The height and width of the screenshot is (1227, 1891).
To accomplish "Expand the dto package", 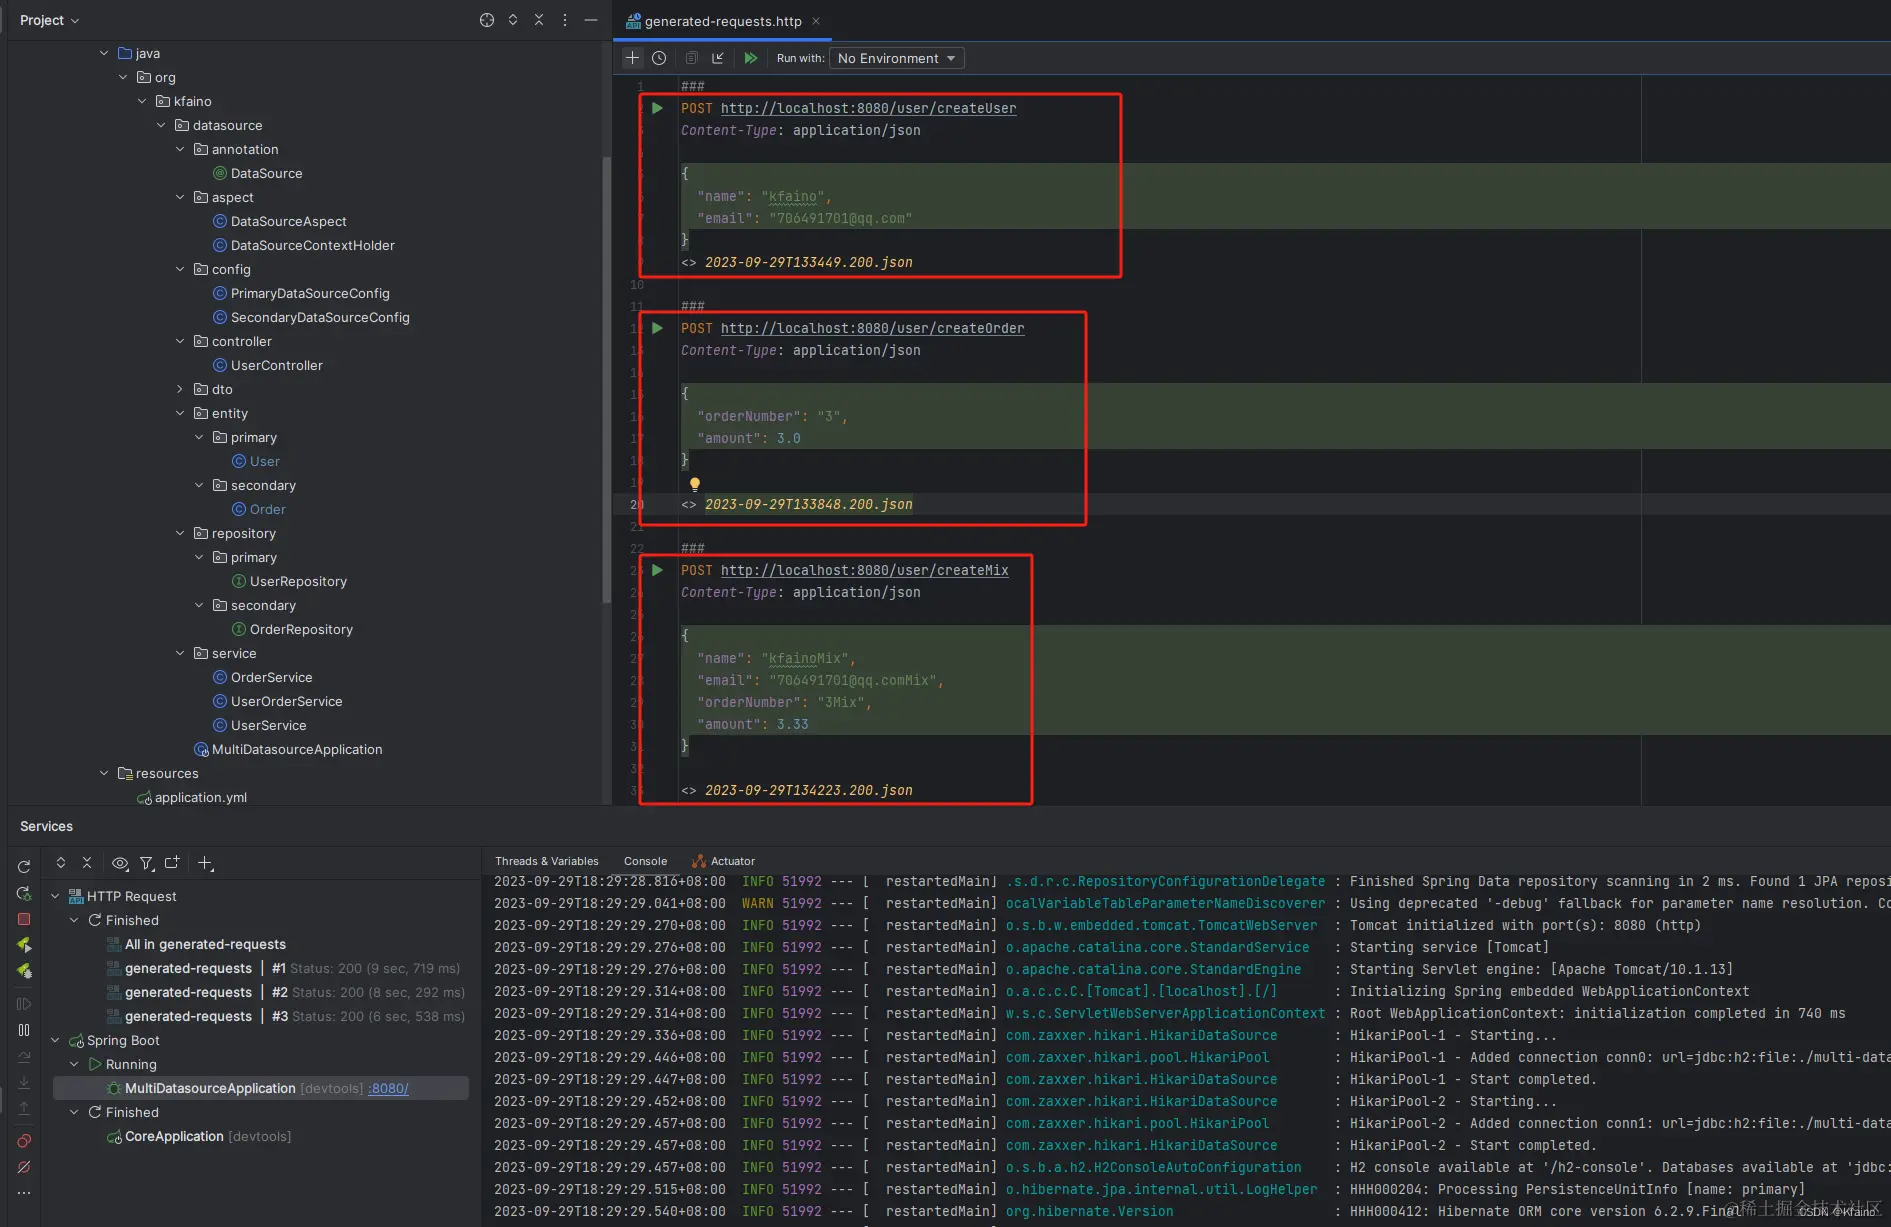I will (180, 389).
